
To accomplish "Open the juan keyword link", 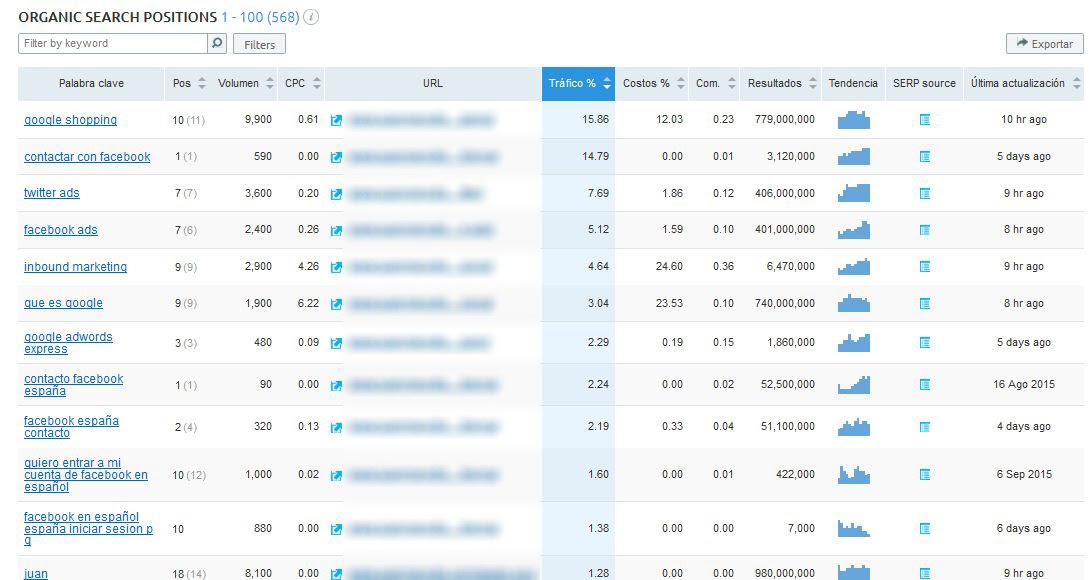I will click(x=35, y=574).
